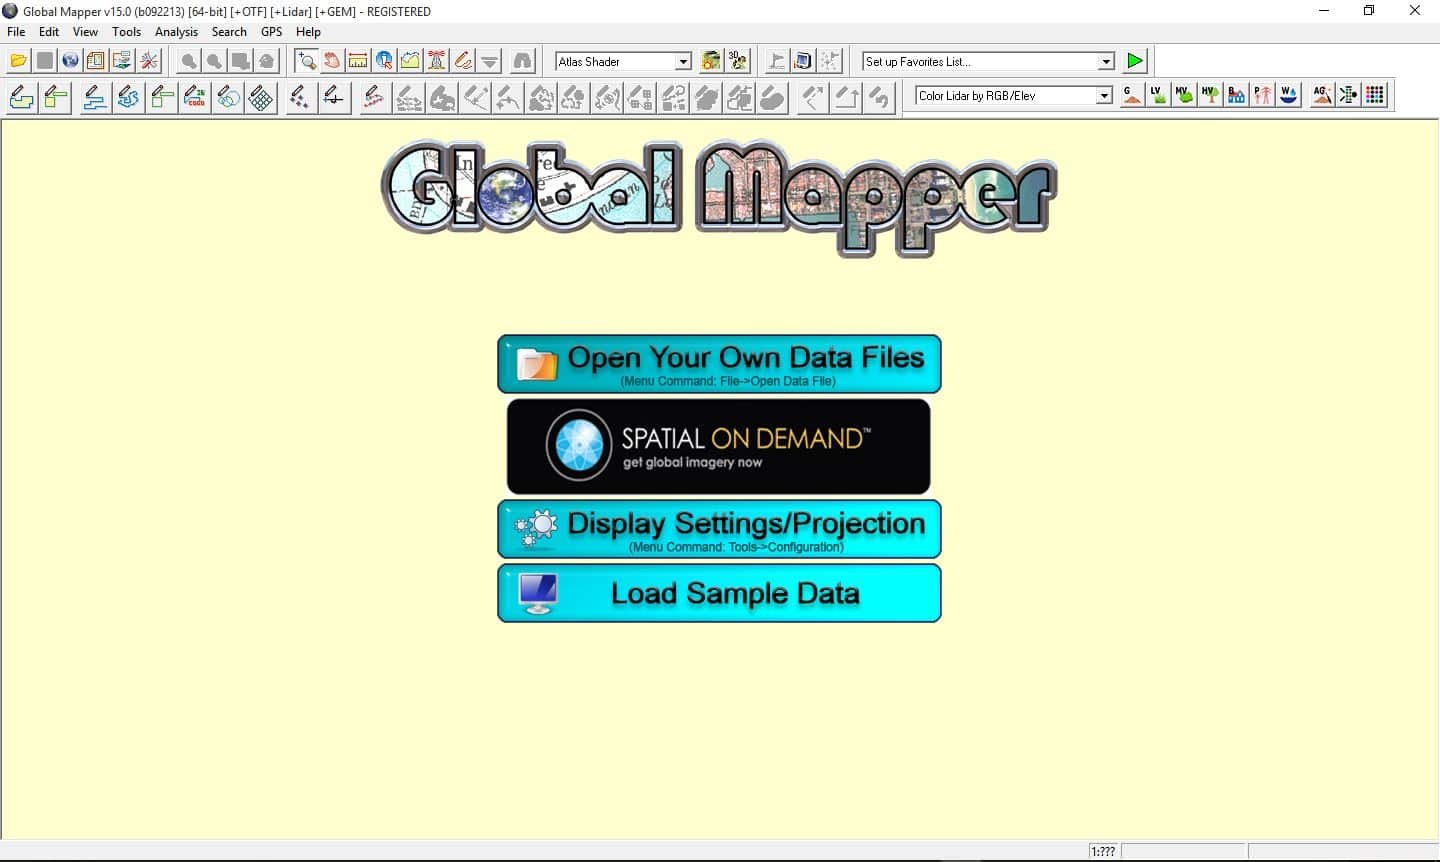Select the Measure ruler tool
The width and height of the screenshot is (1440, 862).
click(x=358, y=61)
